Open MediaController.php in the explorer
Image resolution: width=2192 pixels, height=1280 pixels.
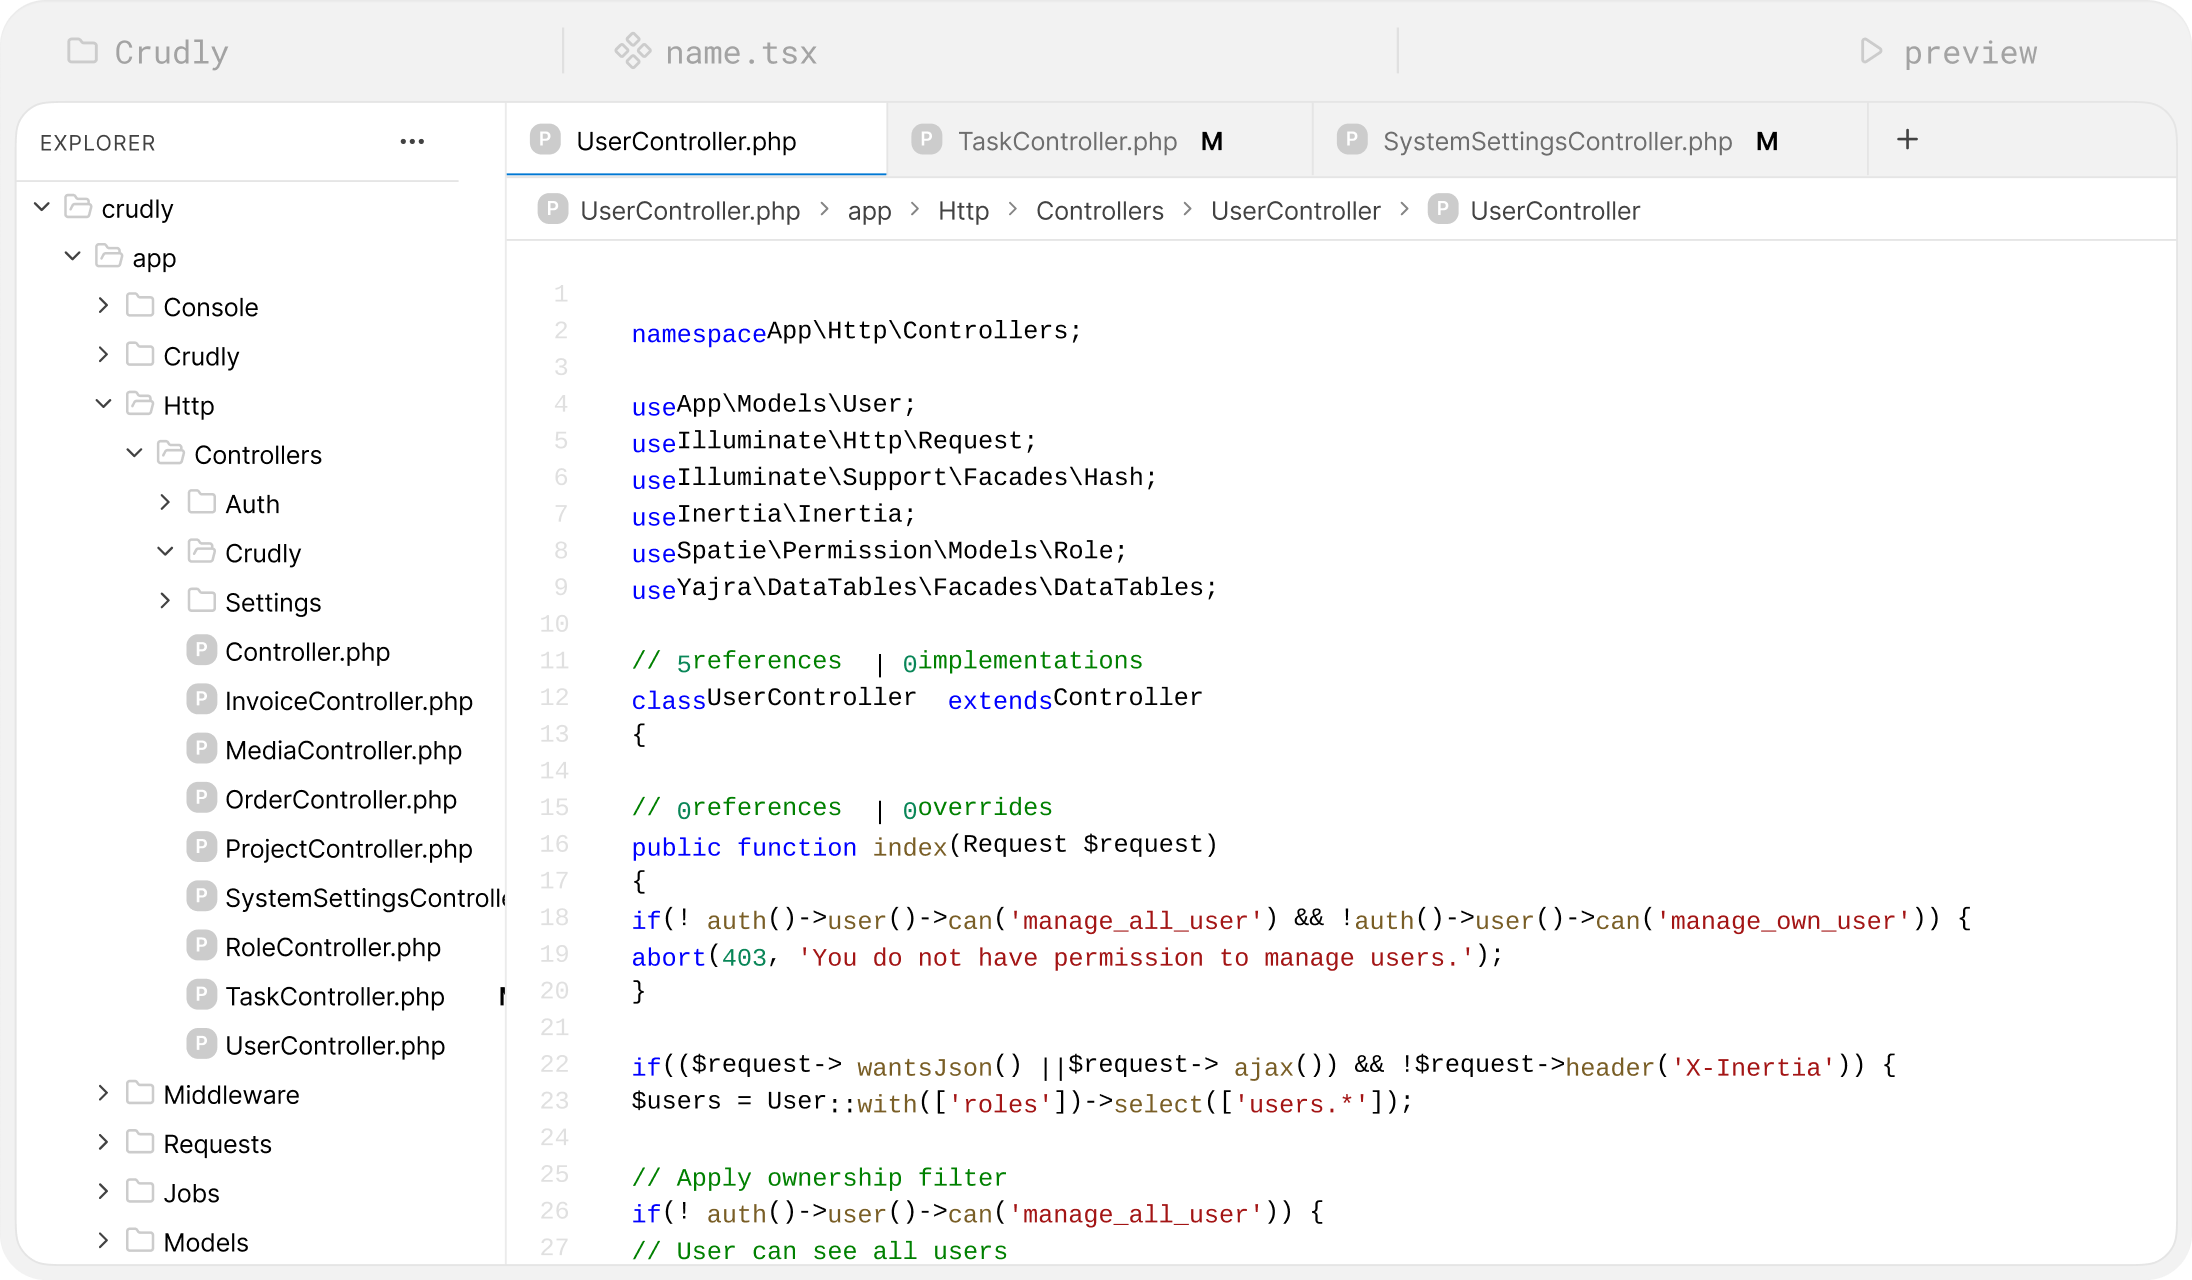343,750
